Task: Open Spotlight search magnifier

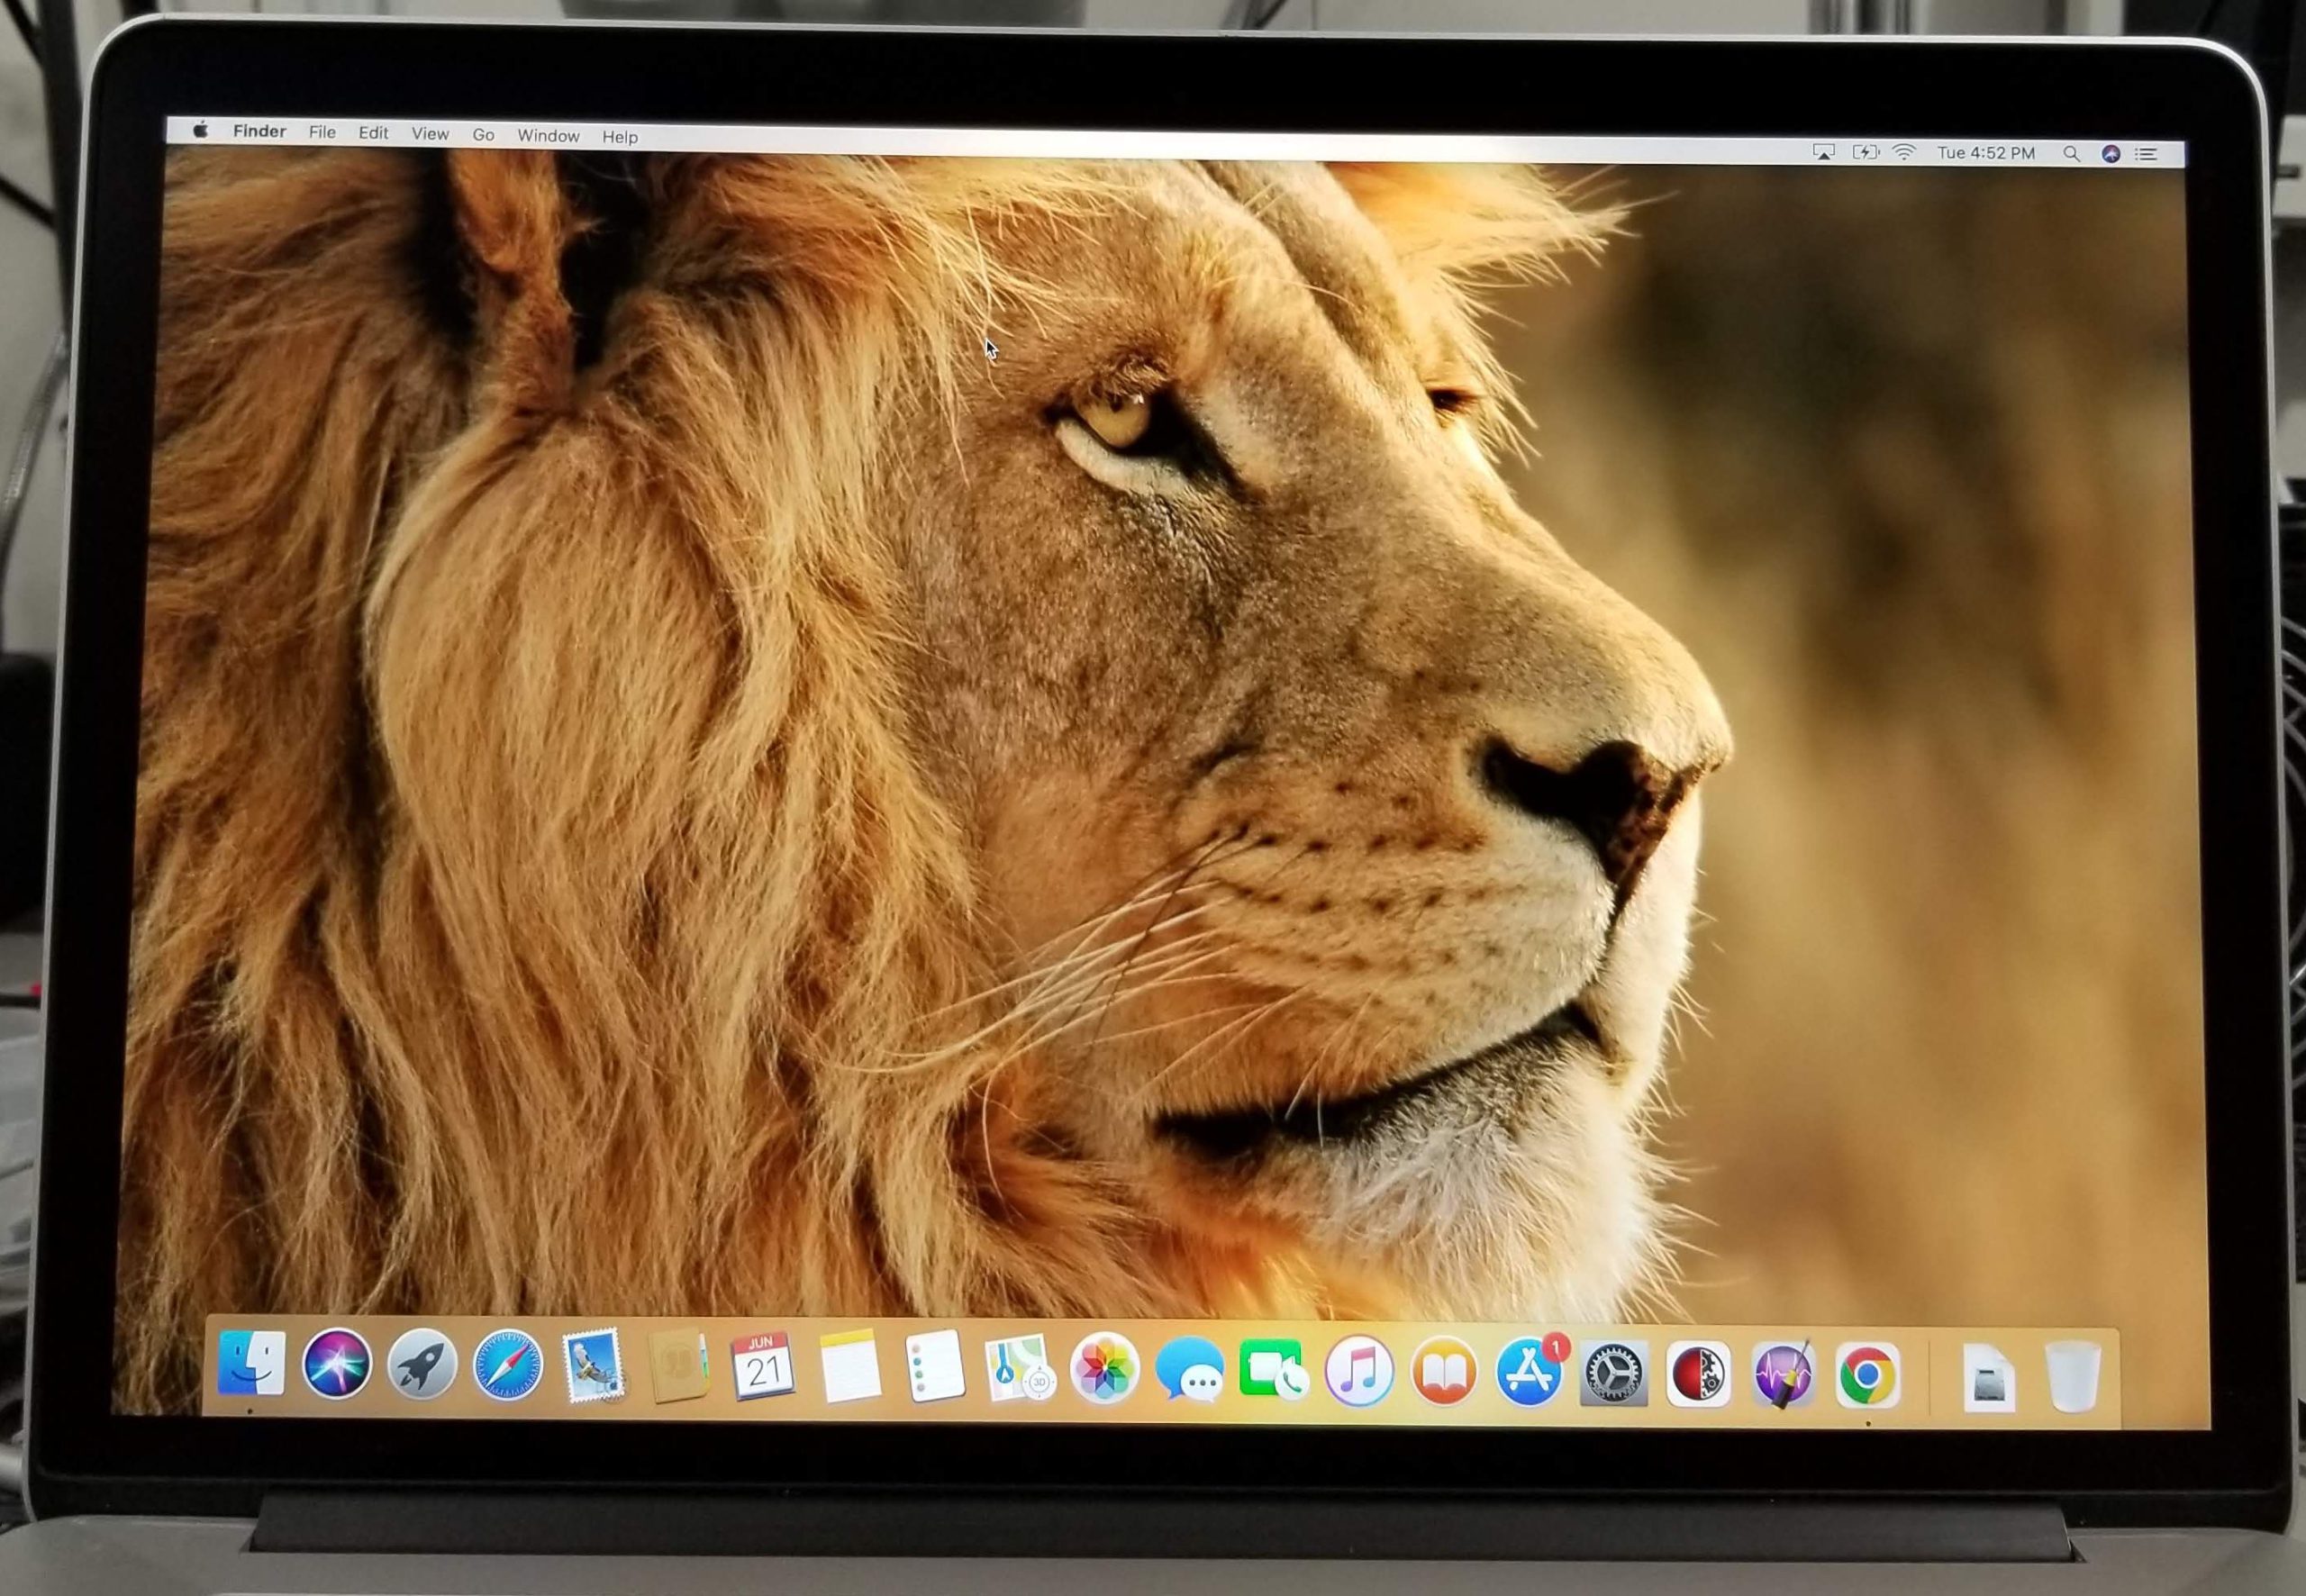Action: click(x=2071, y=154)
